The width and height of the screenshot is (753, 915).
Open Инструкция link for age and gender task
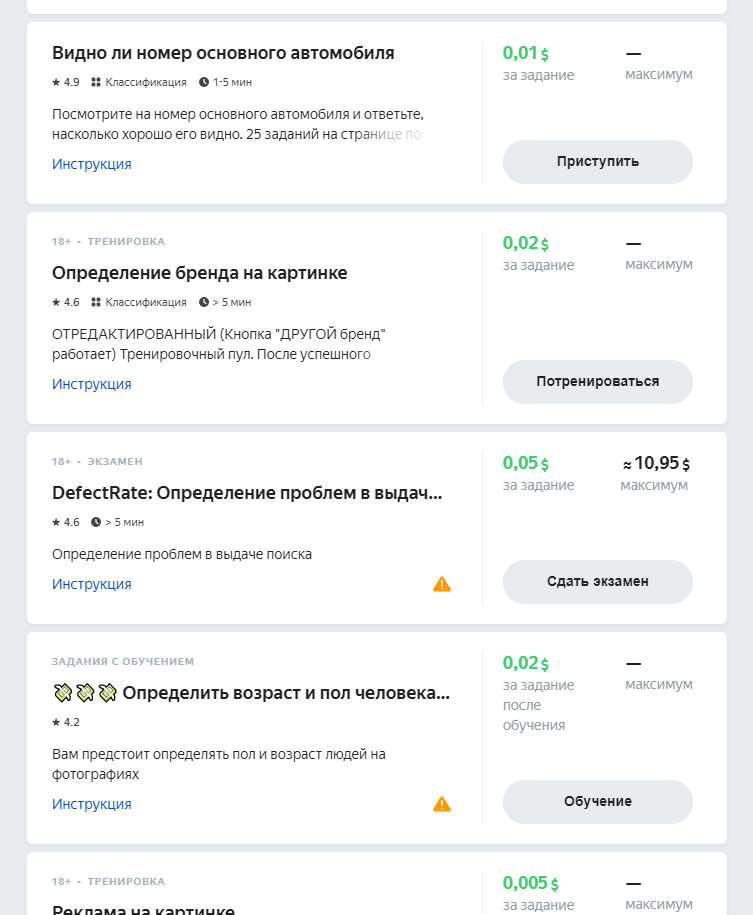point(92,804)
